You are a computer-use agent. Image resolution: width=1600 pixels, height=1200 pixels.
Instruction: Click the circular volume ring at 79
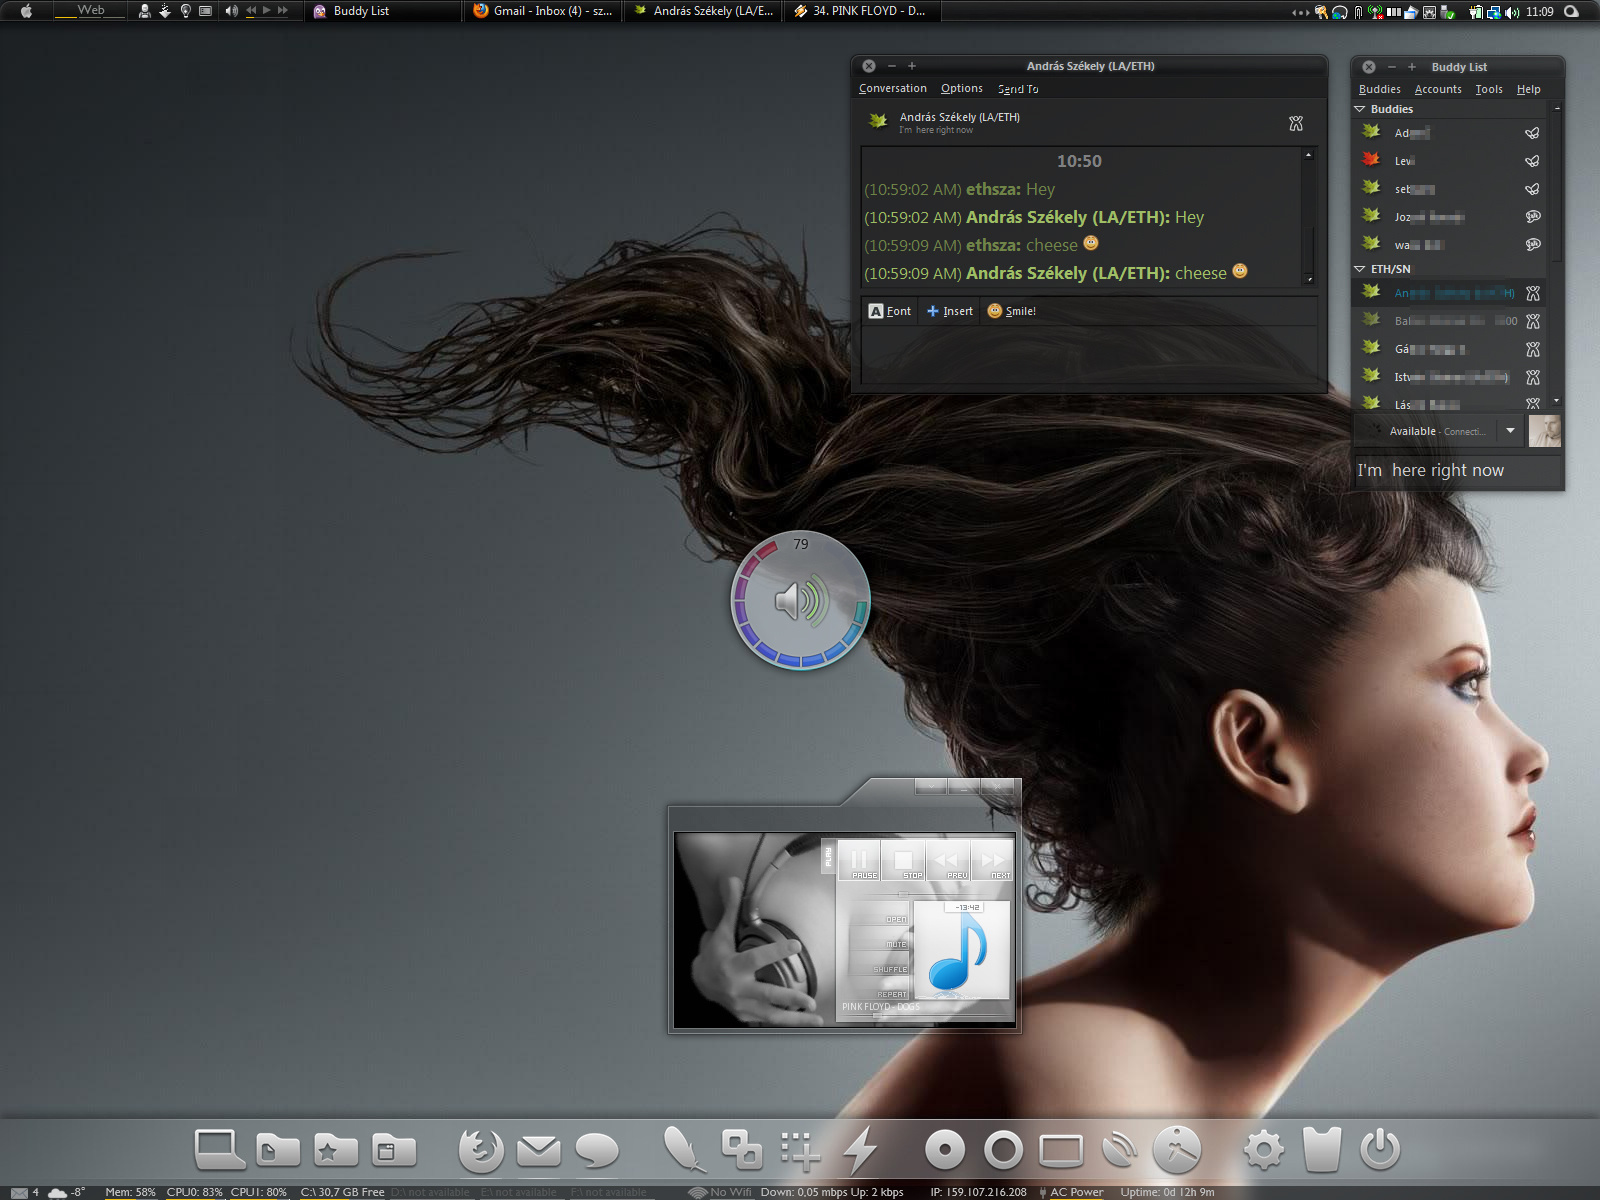pos(800,600)
